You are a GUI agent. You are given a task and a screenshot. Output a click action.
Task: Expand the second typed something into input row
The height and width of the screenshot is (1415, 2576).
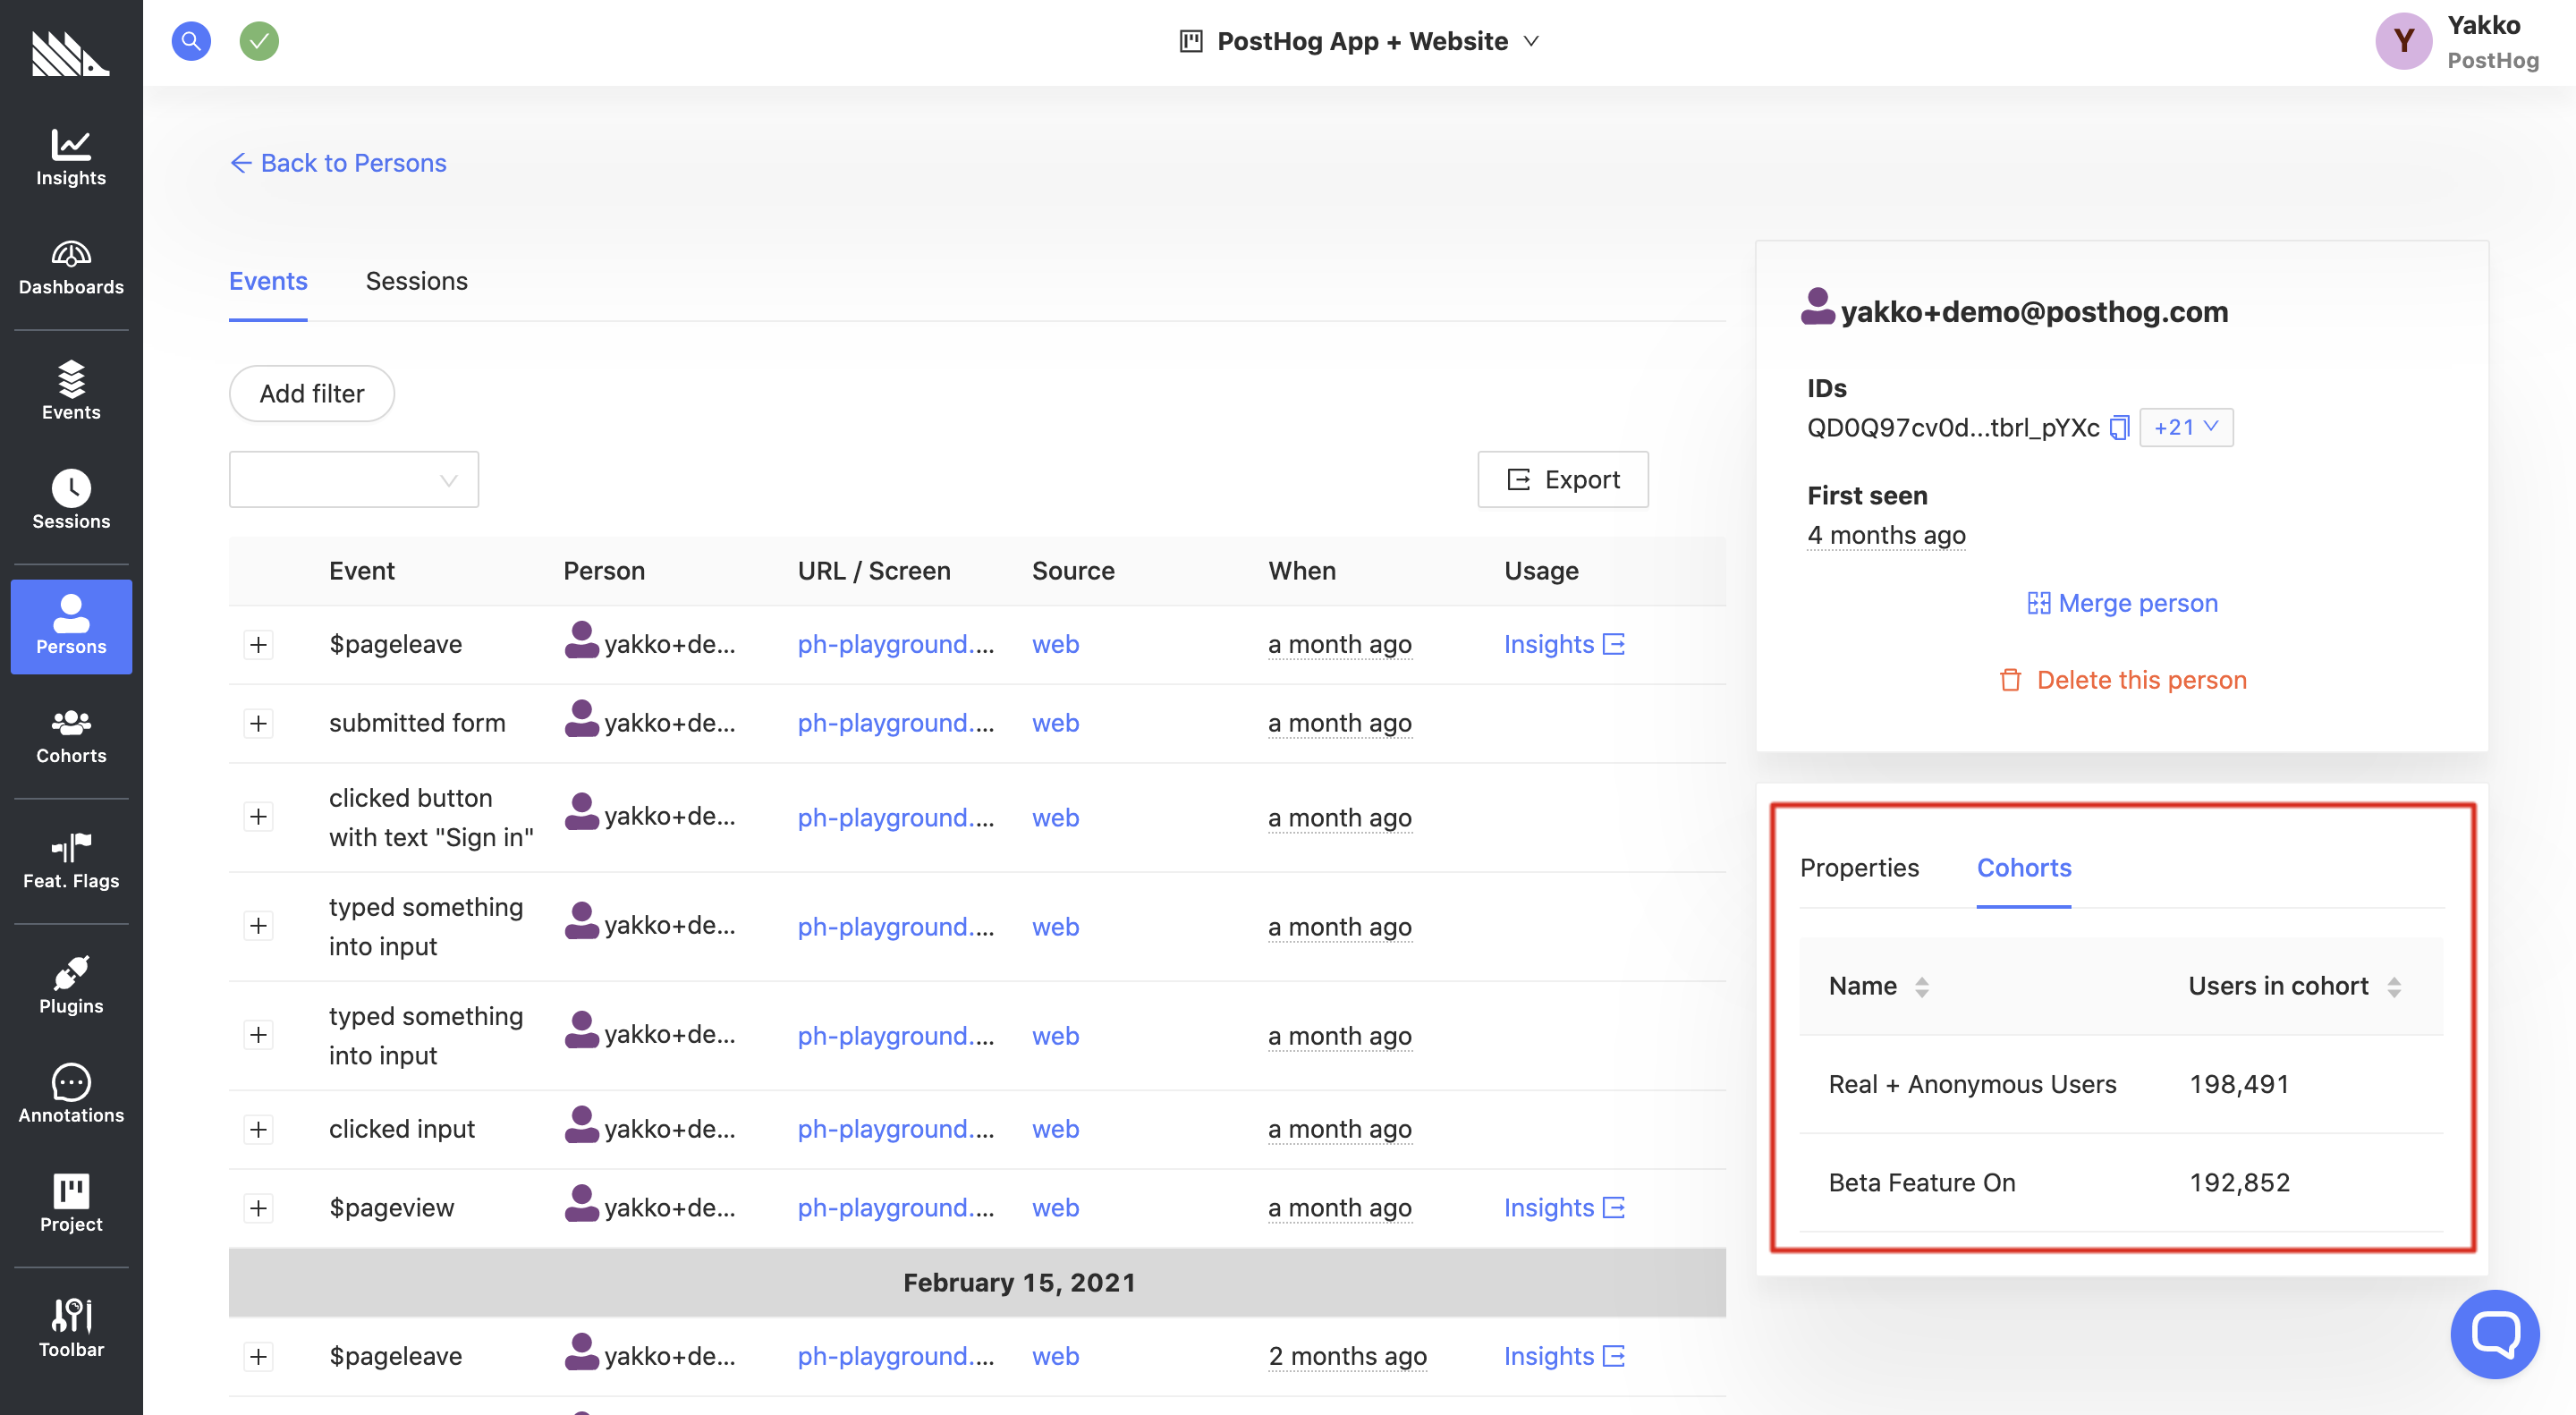pyautogui.click(x=259, y=1035)
